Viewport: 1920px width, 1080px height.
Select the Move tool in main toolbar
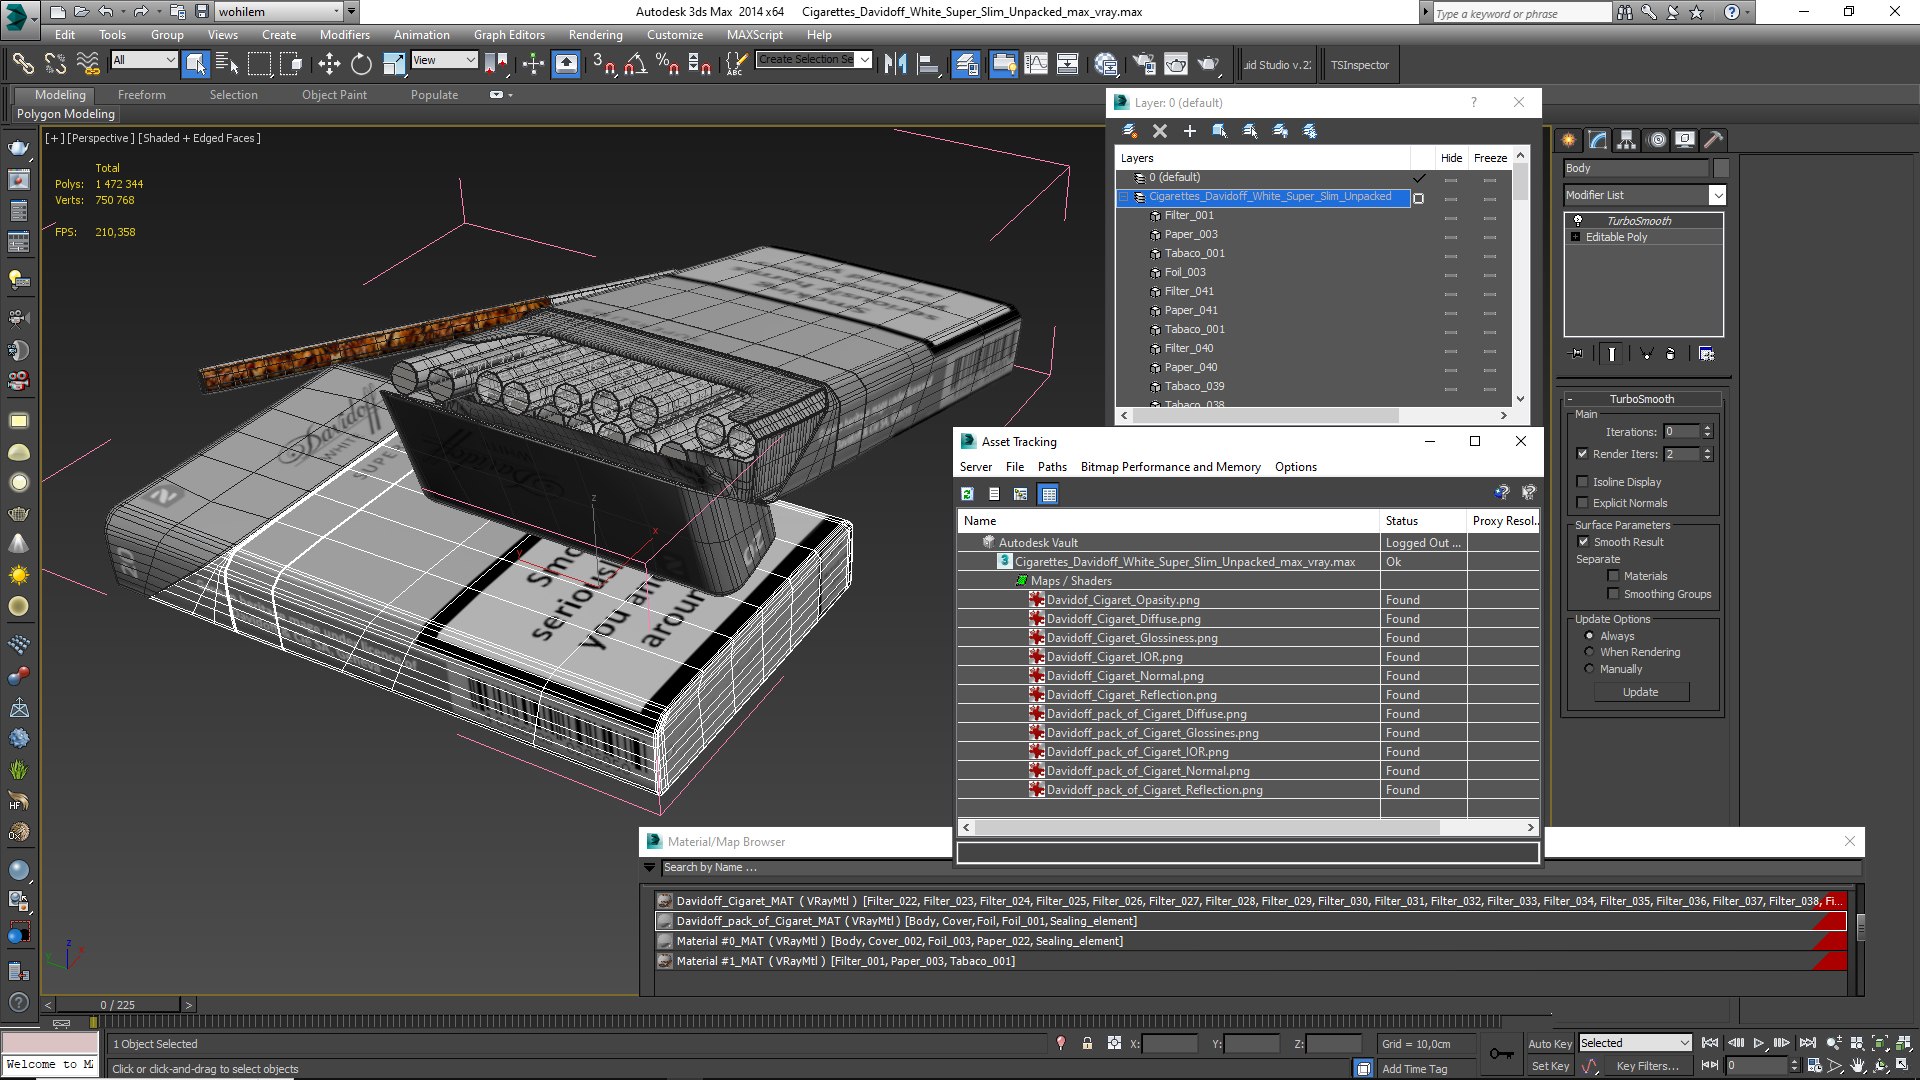pyautogui.click(x=329, y=65)
